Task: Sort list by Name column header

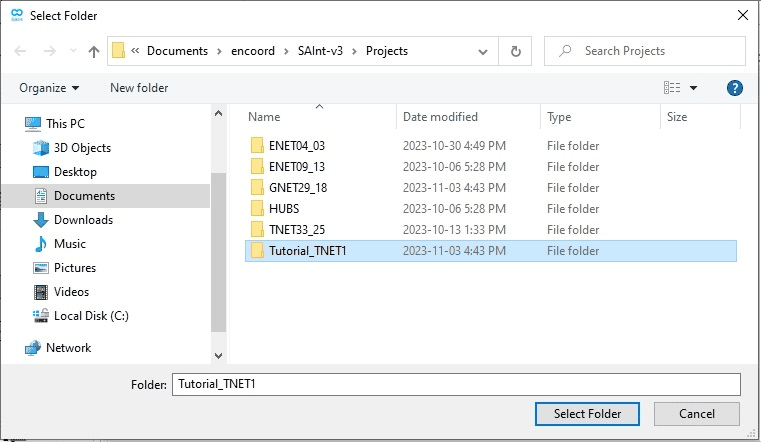Action: coord(264,117)
